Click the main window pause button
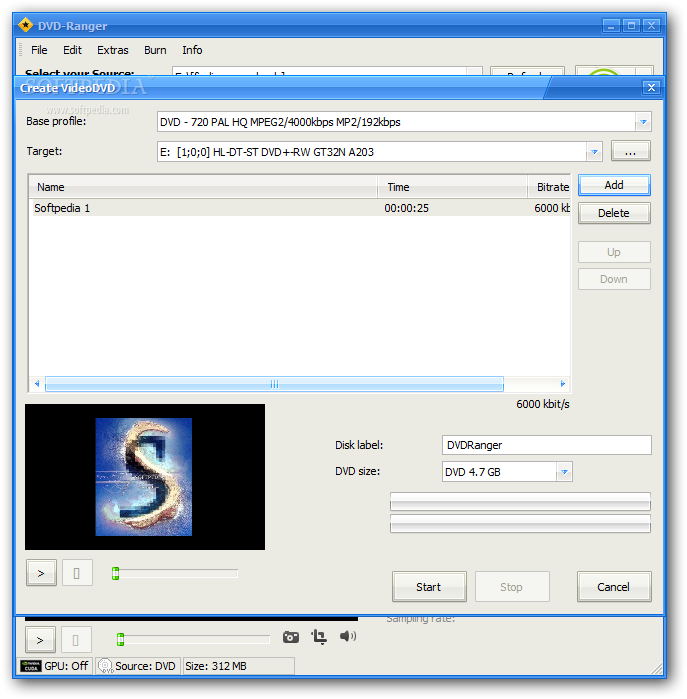Image resolution: width=687 pixels, height=699 pixels. point(76,640)
